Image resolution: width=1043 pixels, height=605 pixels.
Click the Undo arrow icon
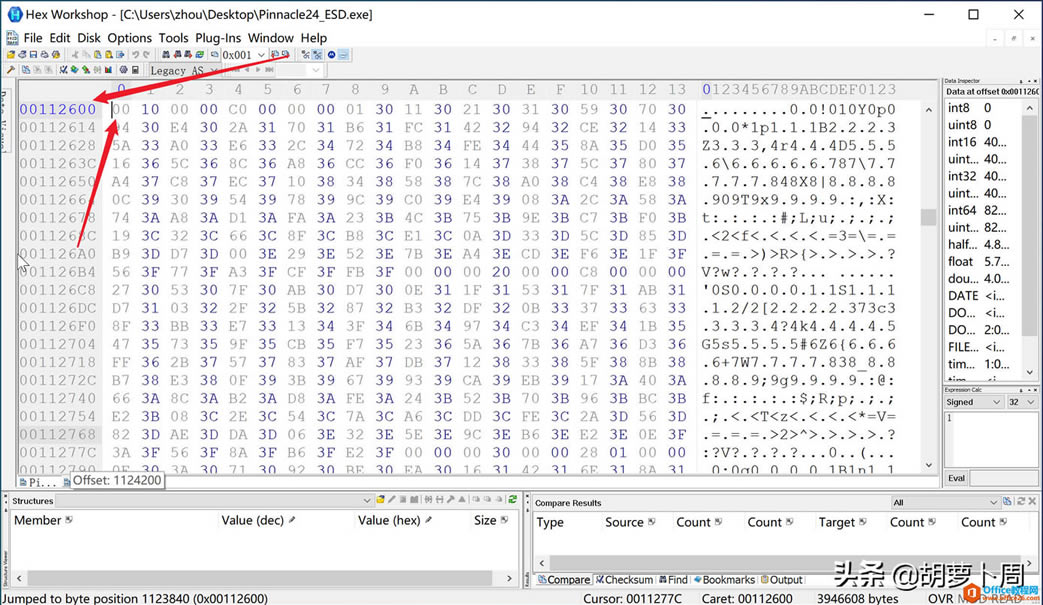136,55
